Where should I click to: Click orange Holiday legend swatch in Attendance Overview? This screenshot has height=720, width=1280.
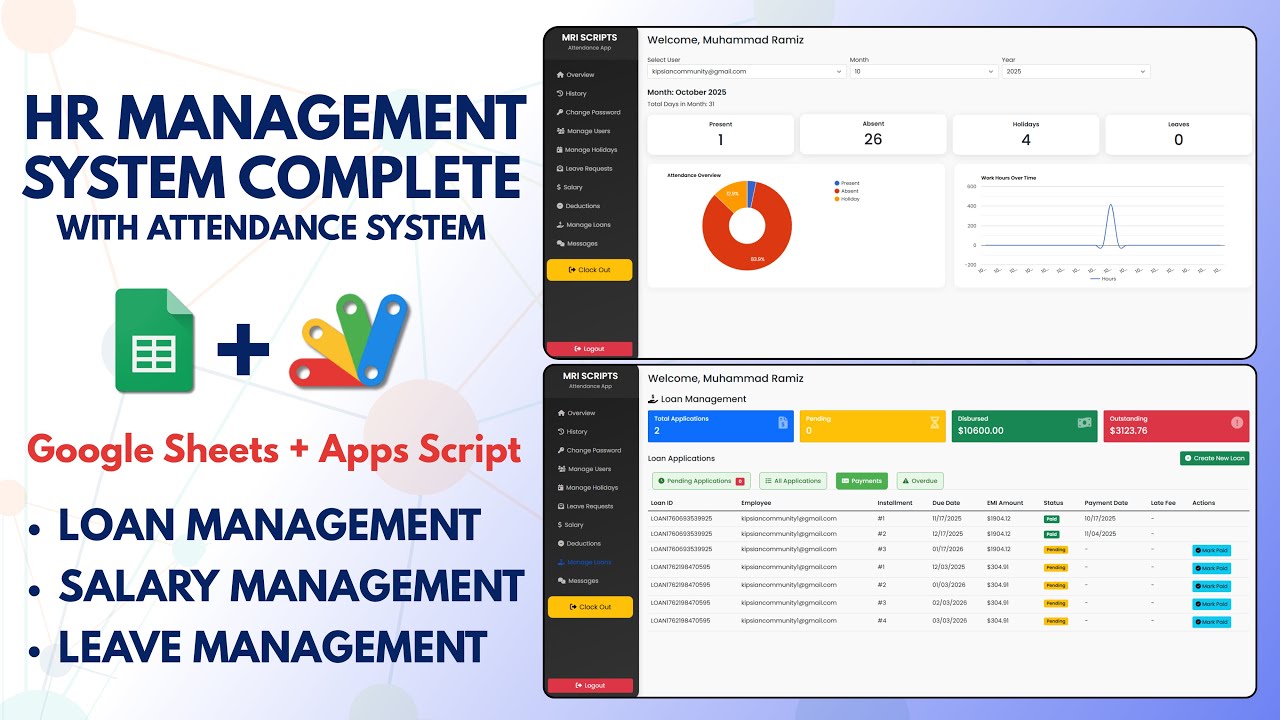[837, 199]
